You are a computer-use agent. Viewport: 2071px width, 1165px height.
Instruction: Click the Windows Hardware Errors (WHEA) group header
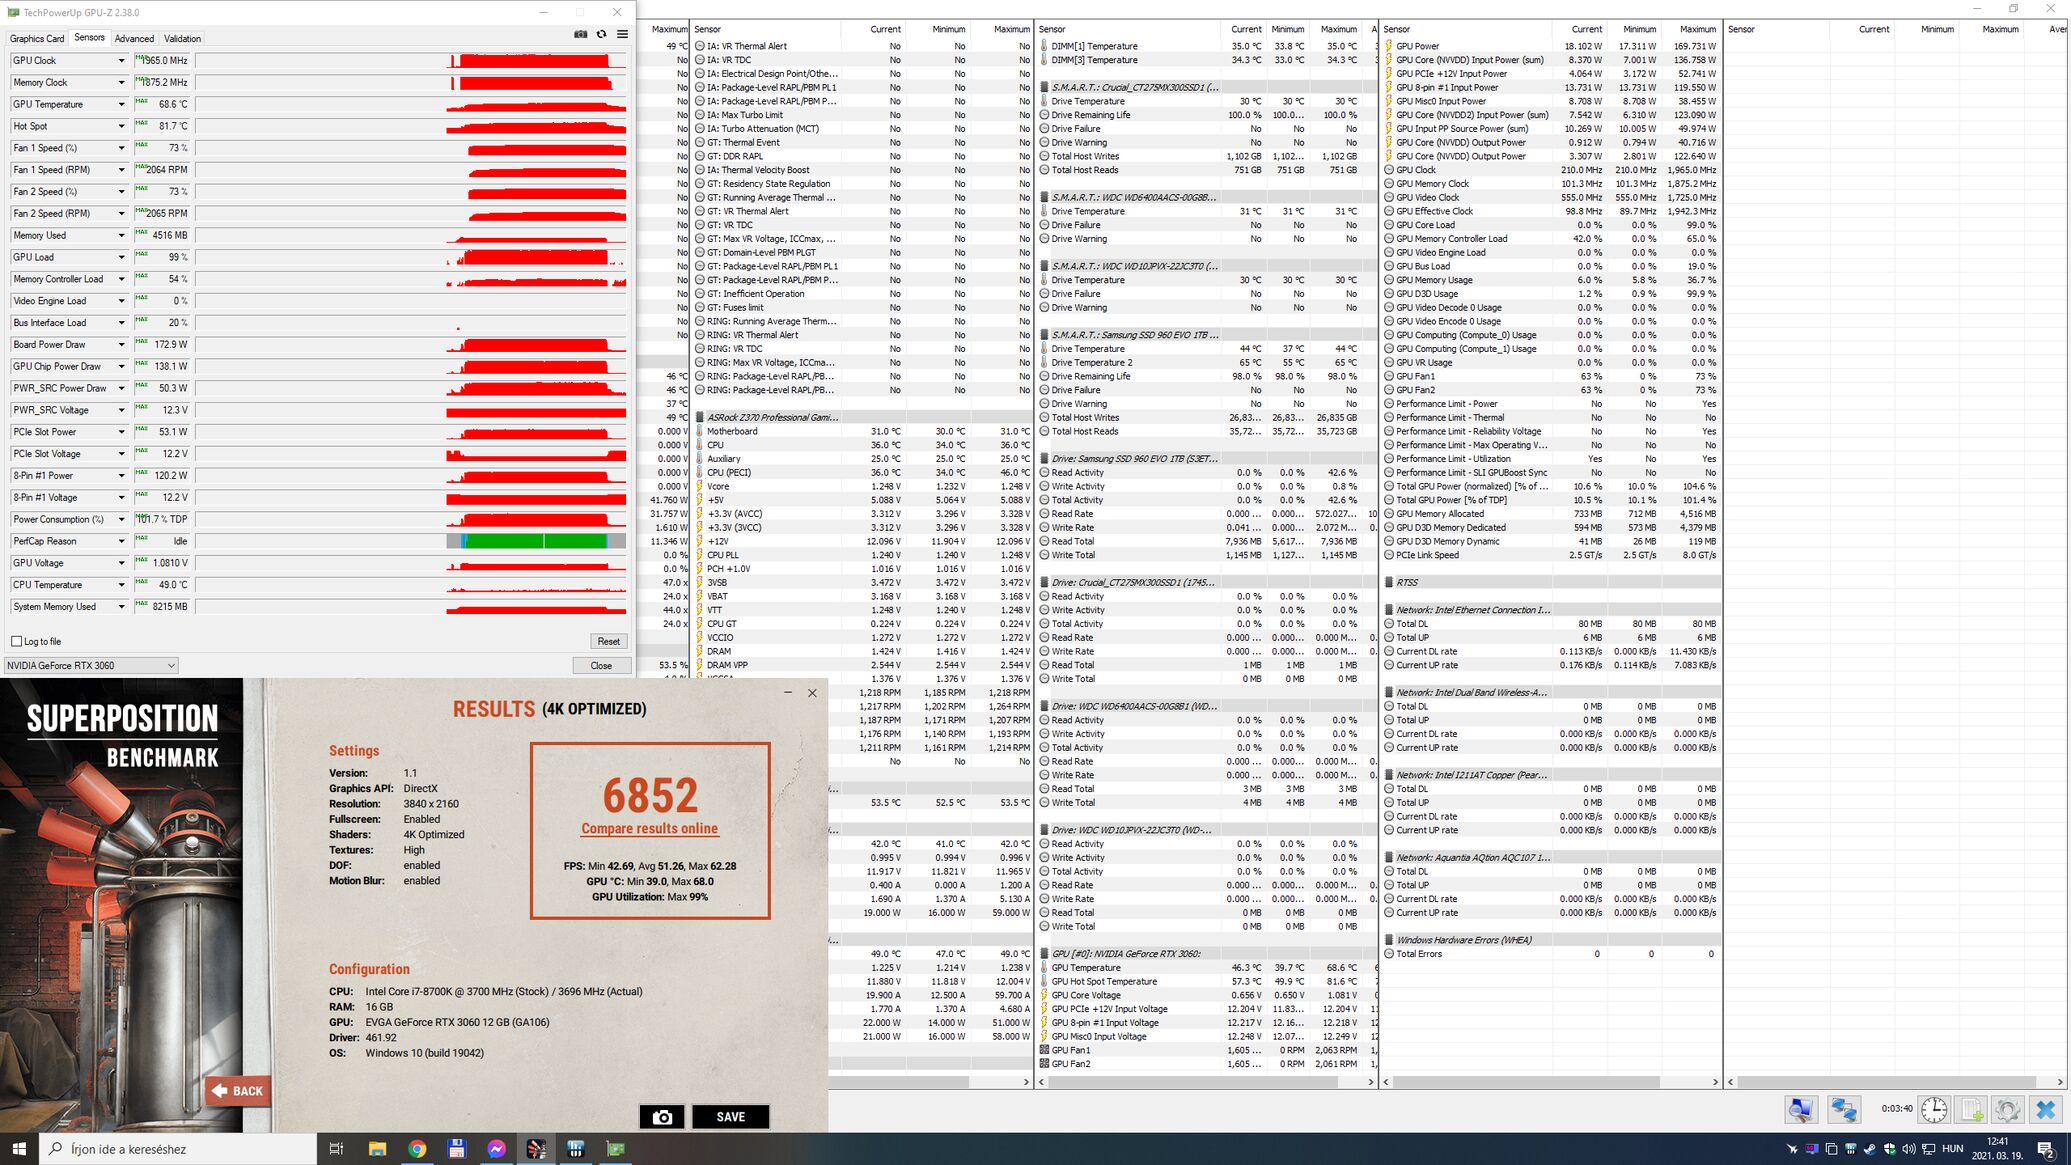(1551, 940)
